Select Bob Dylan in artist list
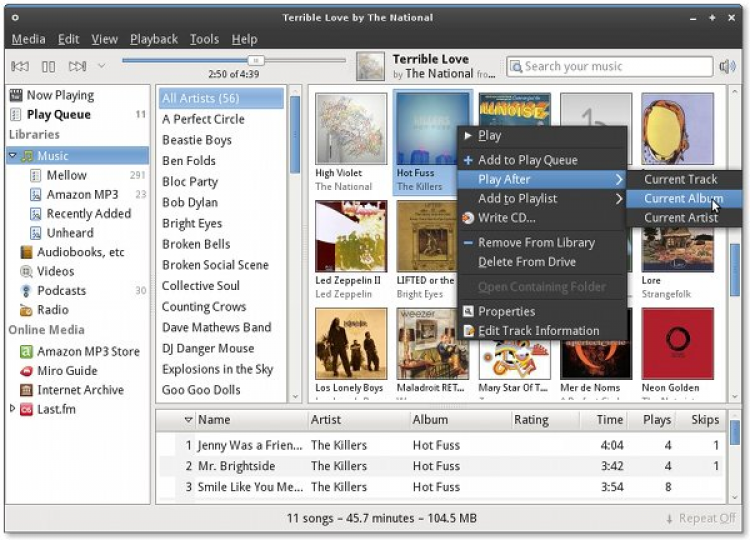750x540 pixels. click(x=189, y=204)
